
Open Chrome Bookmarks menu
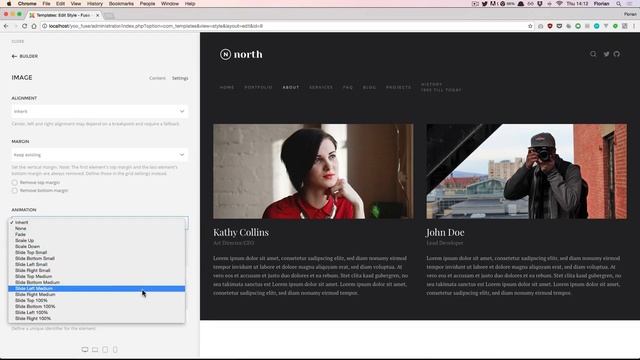(121, 4)
